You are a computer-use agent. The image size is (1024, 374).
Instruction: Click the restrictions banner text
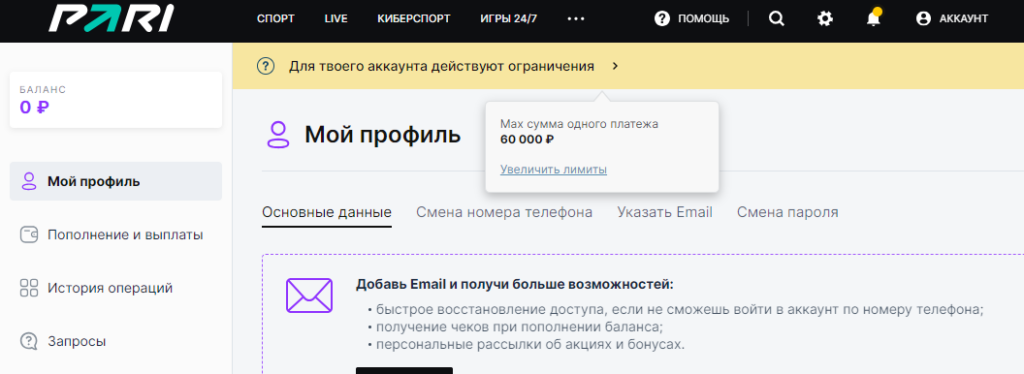[x=441, y=66]
